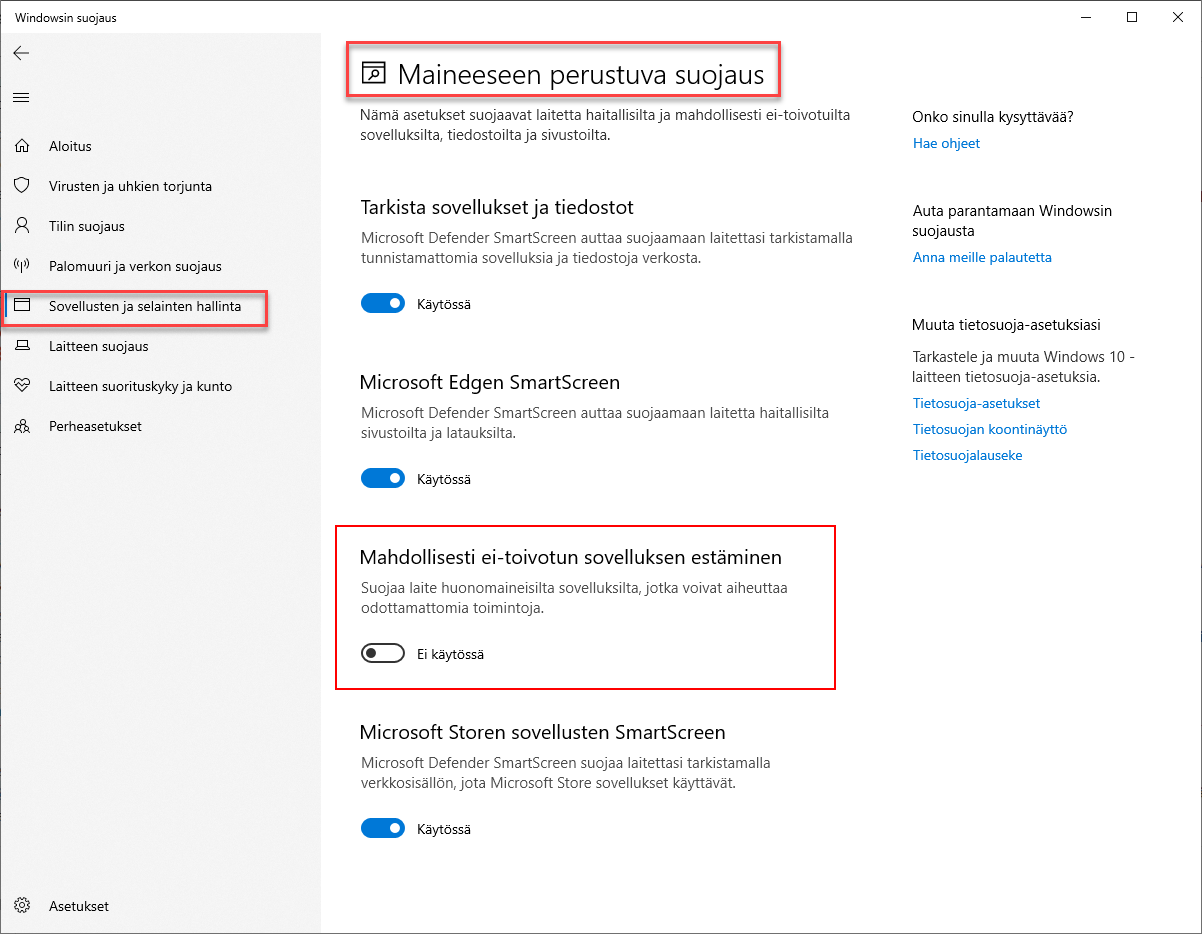Image resolution: width=1202 pixels, height=934 pixels.
Task: Click the Perheasetukset family icon
Action: click(x=22, y=426)
